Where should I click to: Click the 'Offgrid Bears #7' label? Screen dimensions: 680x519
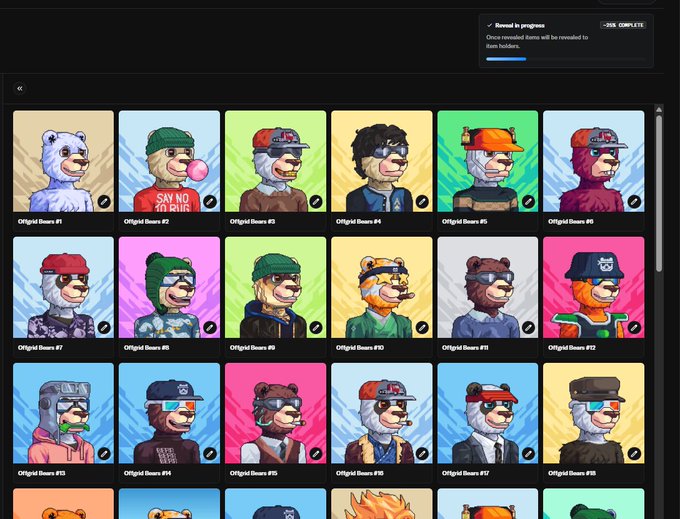(40, 348)
